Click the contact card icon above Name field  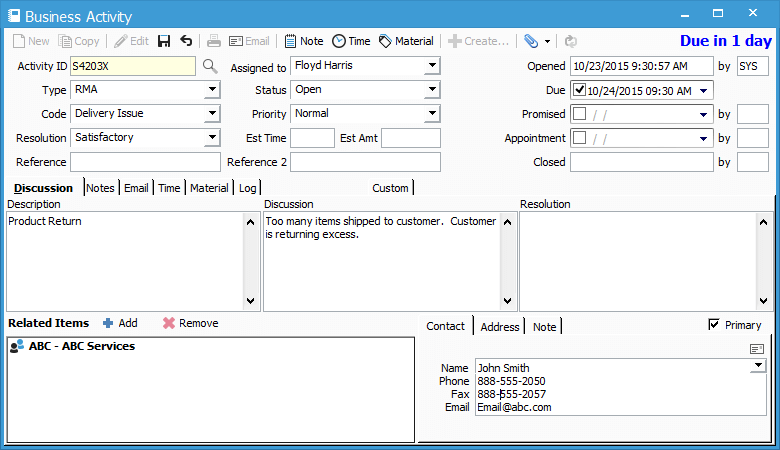coord(757,349)
